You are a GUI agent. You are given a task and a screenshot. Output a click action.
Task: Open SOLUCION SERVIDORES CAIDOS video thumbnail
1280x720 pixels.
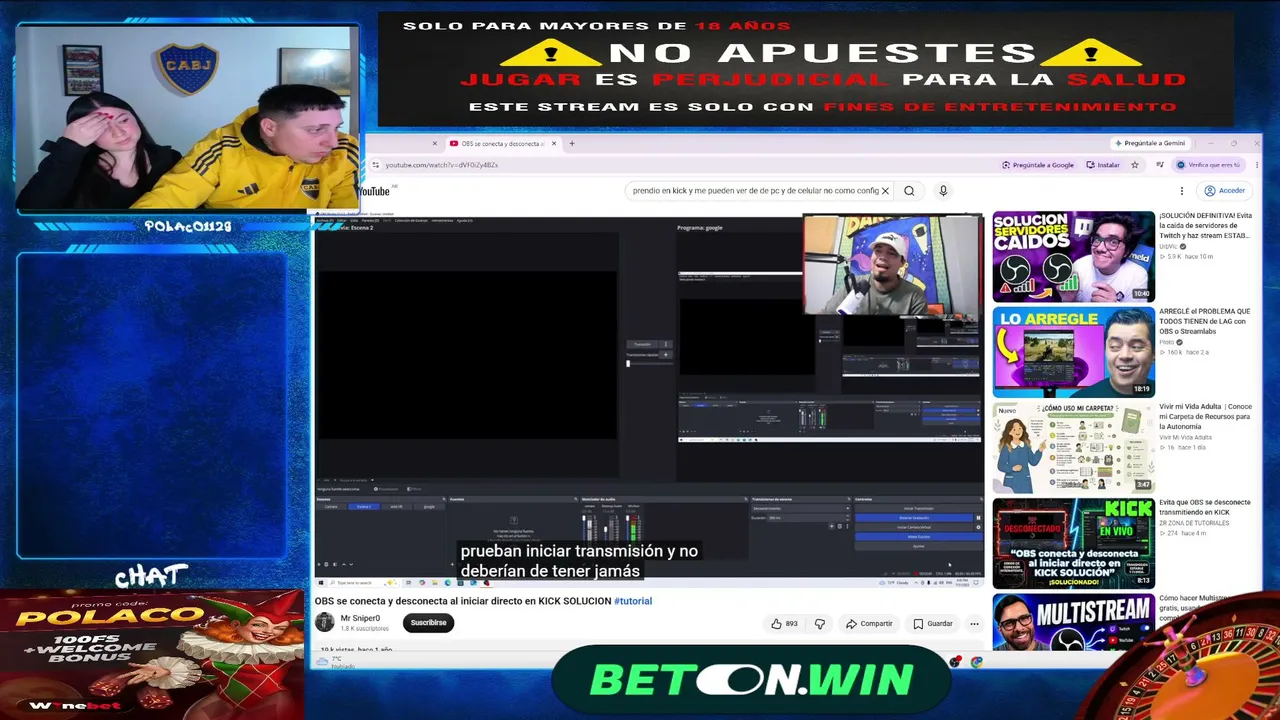click(x=1073, y=256)
